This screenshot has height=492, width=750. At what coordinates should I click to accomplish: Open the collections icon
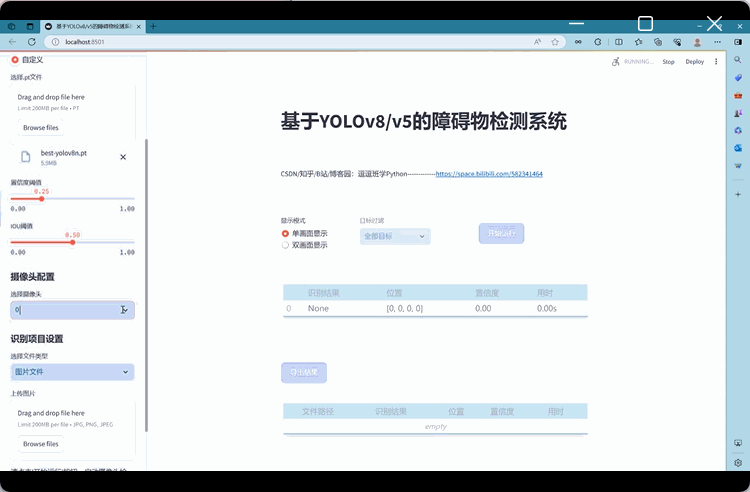(x=658, y=42)
